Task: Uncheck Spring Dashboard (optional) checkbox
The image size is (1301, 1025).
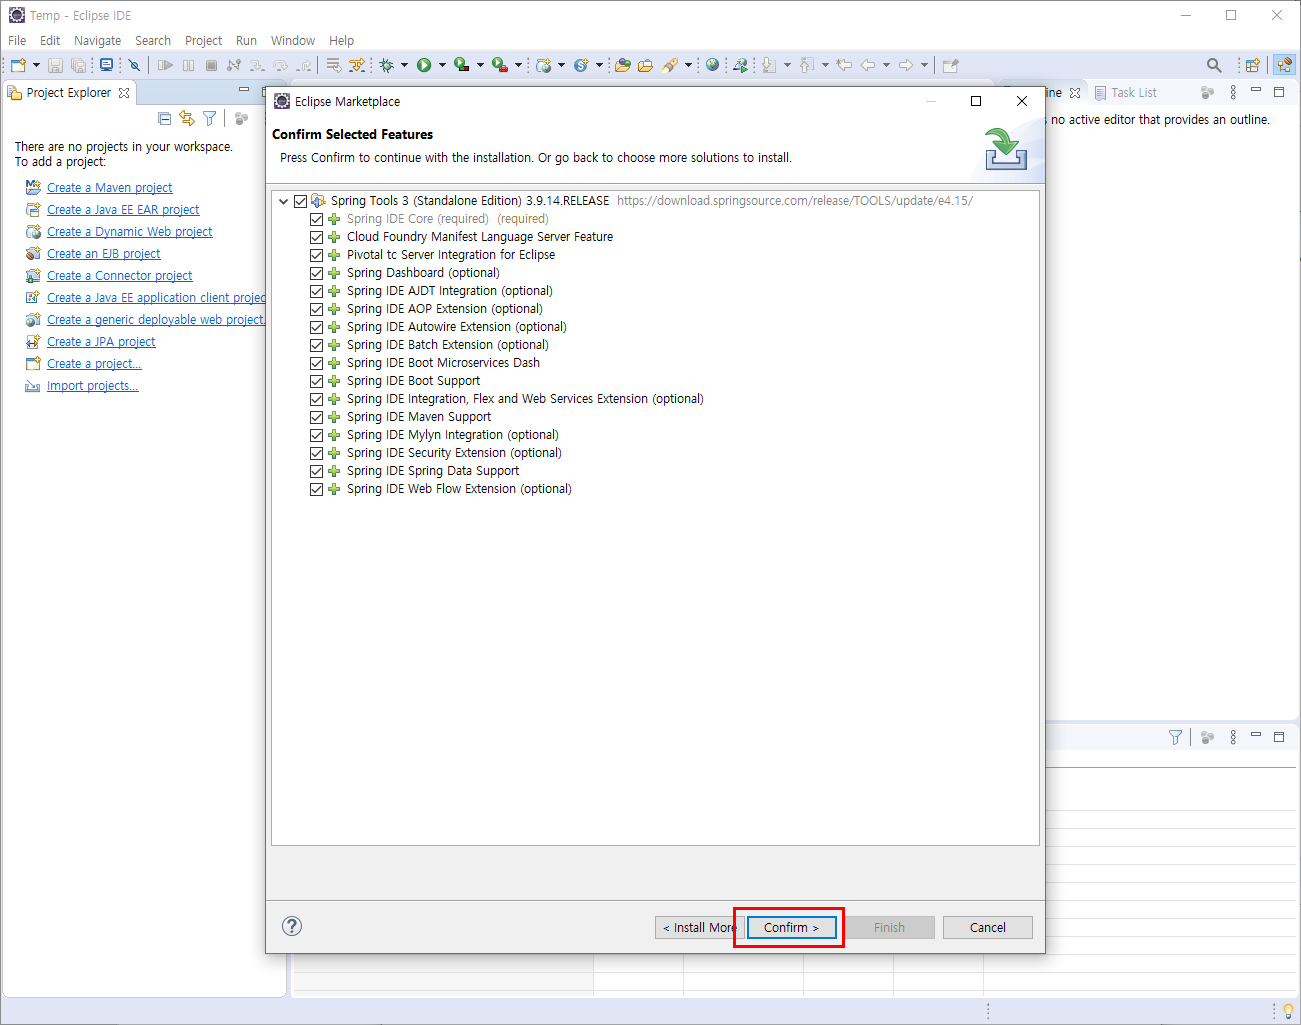Action: [x=316, y=273]
